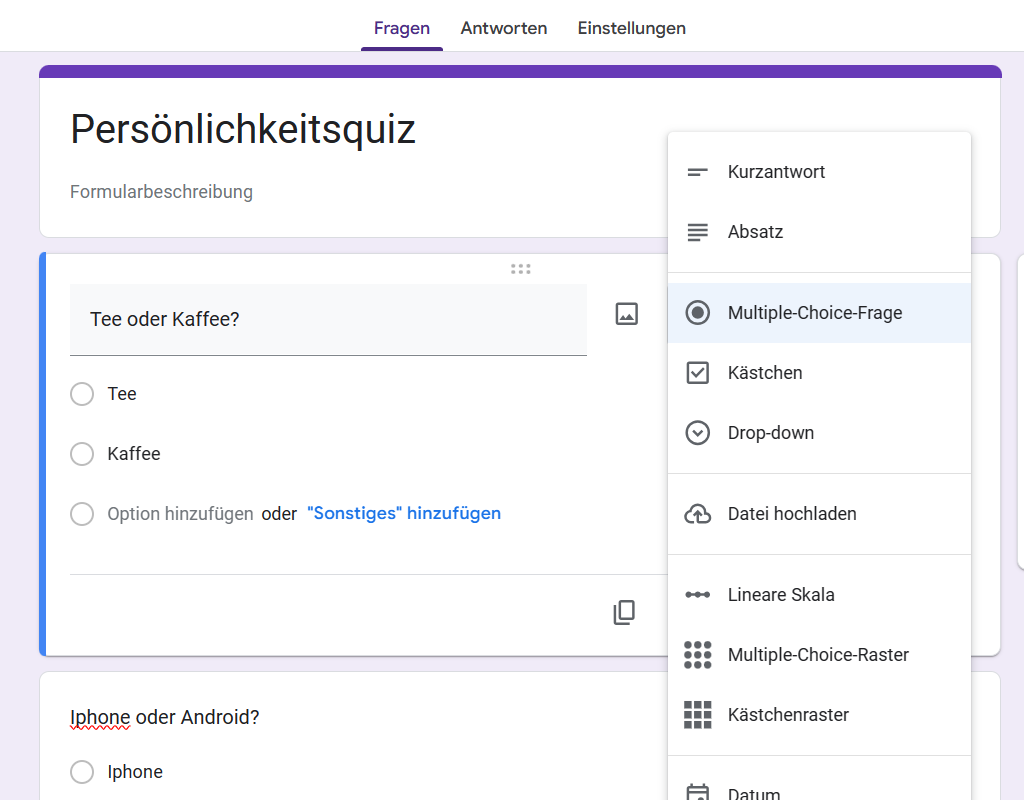Select the Iphone radio option
Viewport: 1024px width, 800px height.
(82, 772)
